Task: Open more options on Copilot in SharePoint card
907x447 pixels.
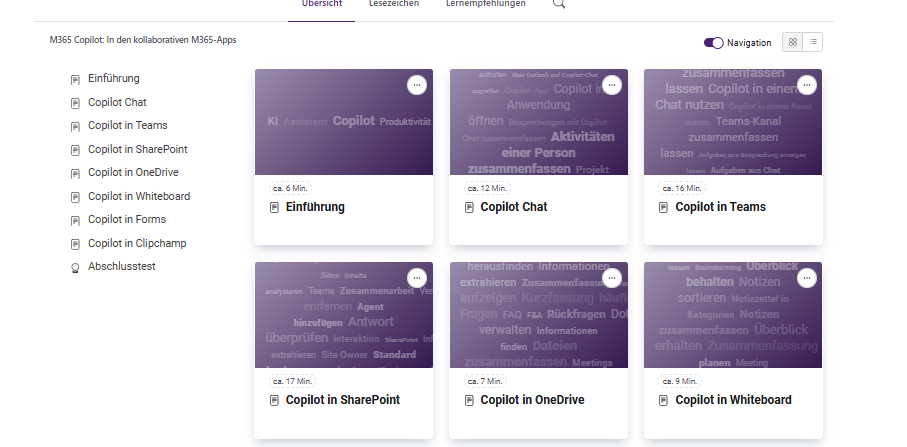Action: click(x=416, y=278)
